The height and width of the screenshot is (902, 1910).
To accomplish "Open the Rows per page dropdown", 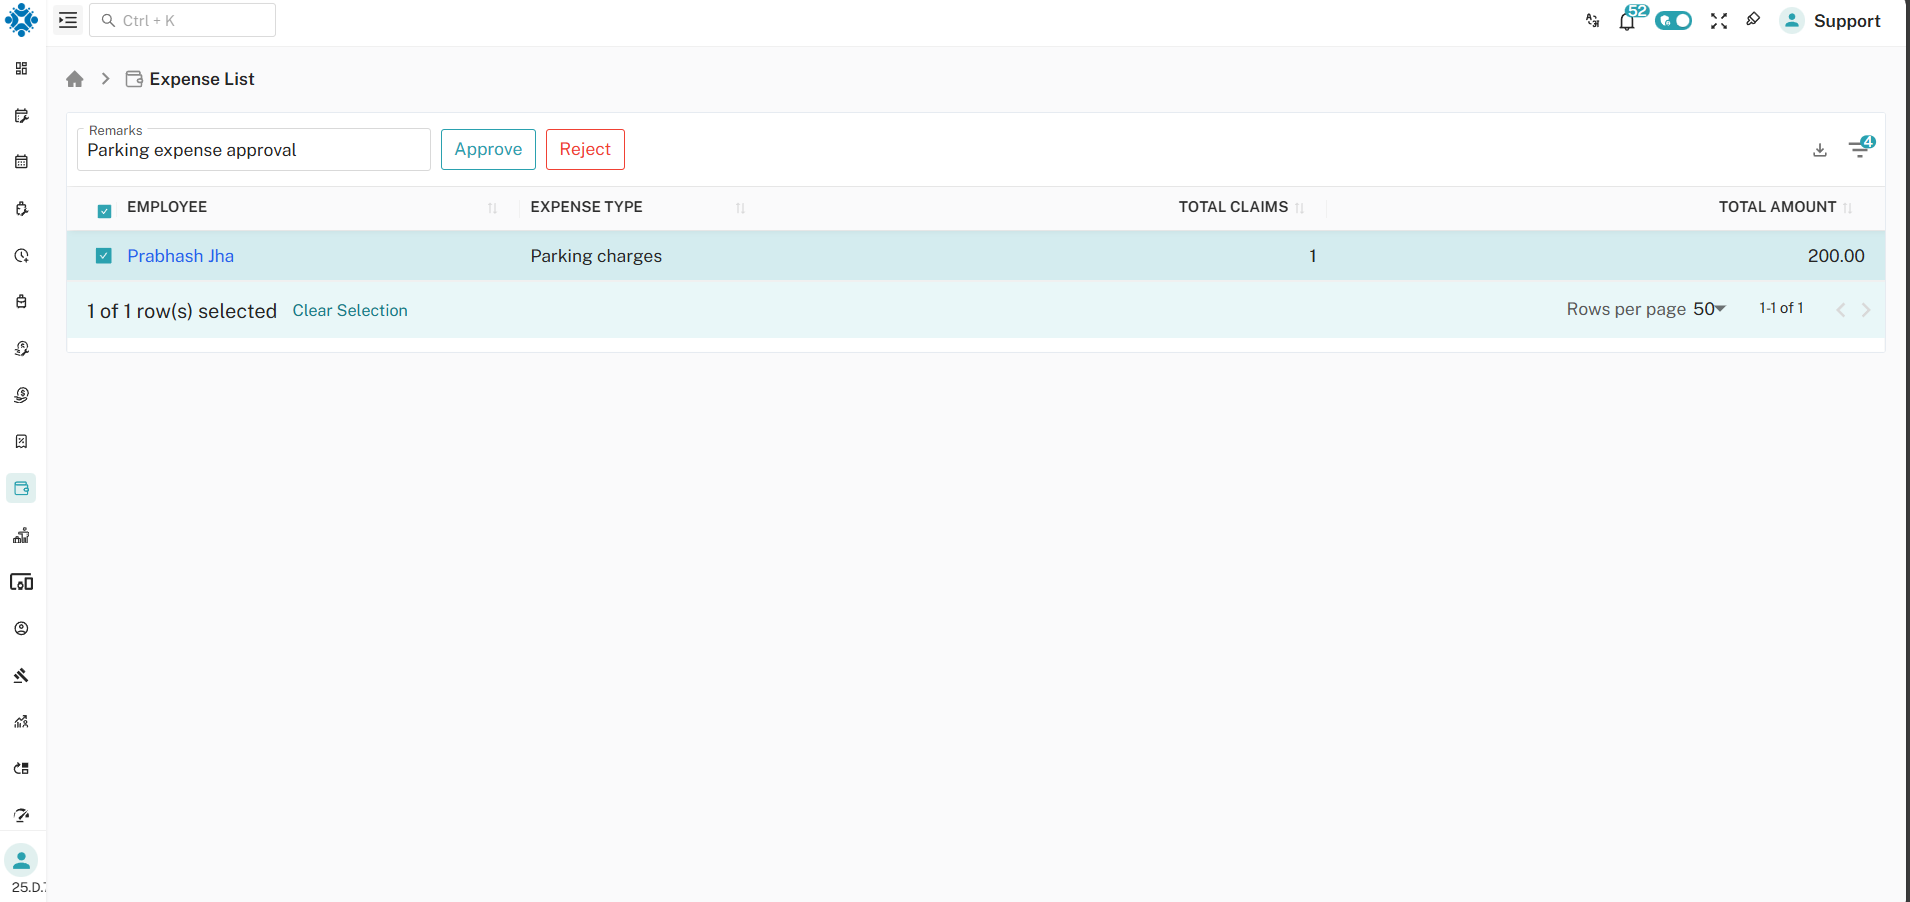I will (1709, 309).
